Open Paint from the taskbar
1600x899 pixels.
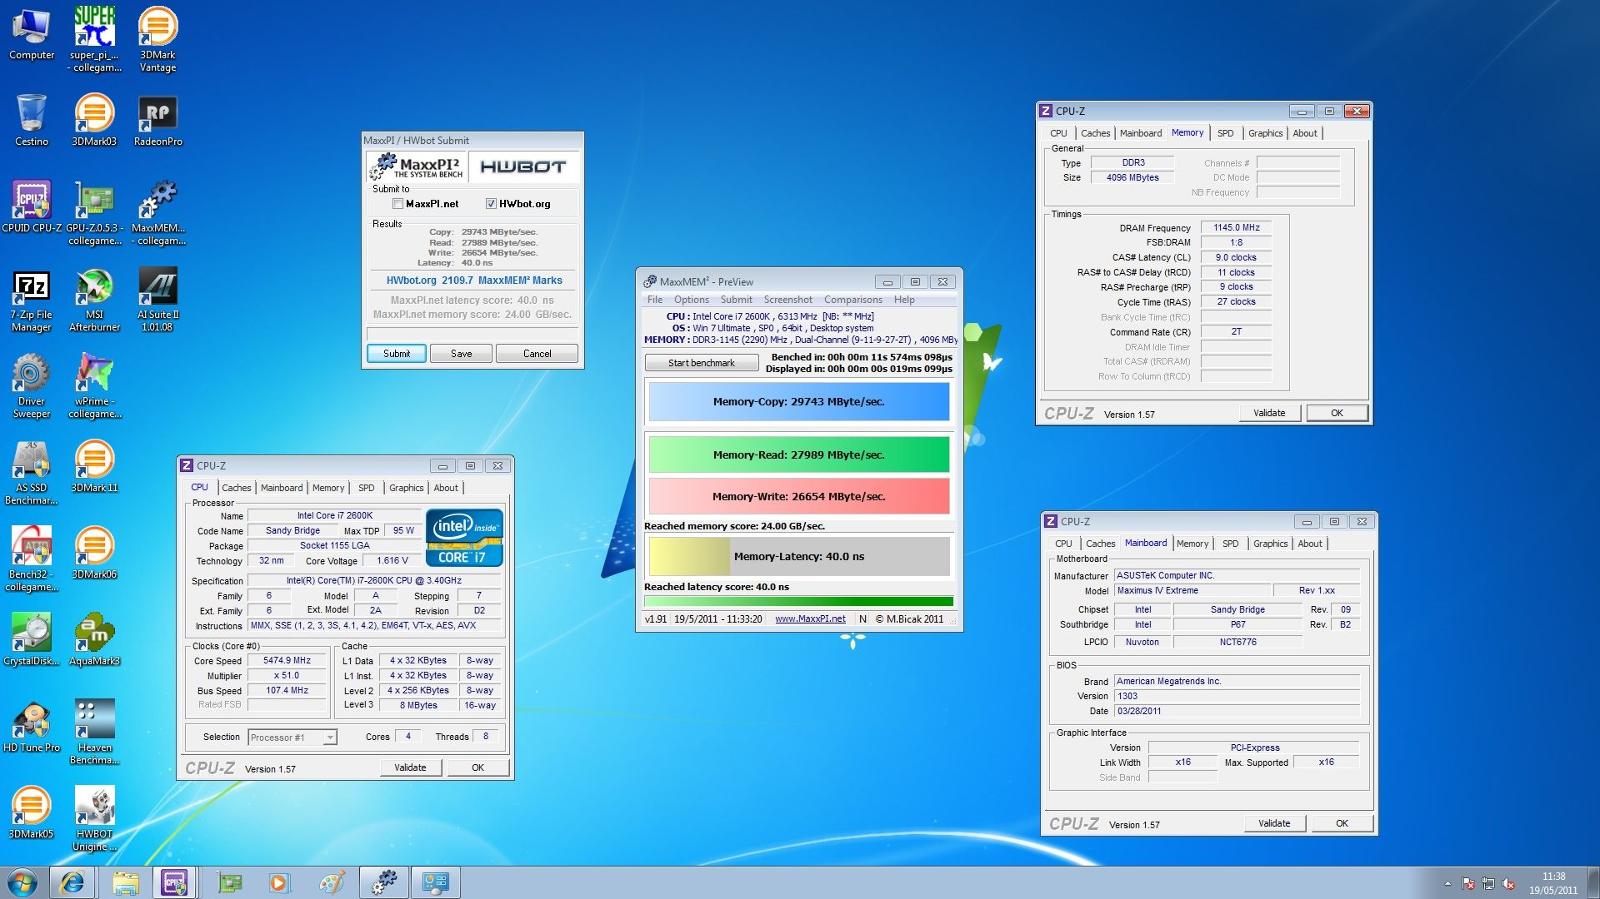pos(332,882)
